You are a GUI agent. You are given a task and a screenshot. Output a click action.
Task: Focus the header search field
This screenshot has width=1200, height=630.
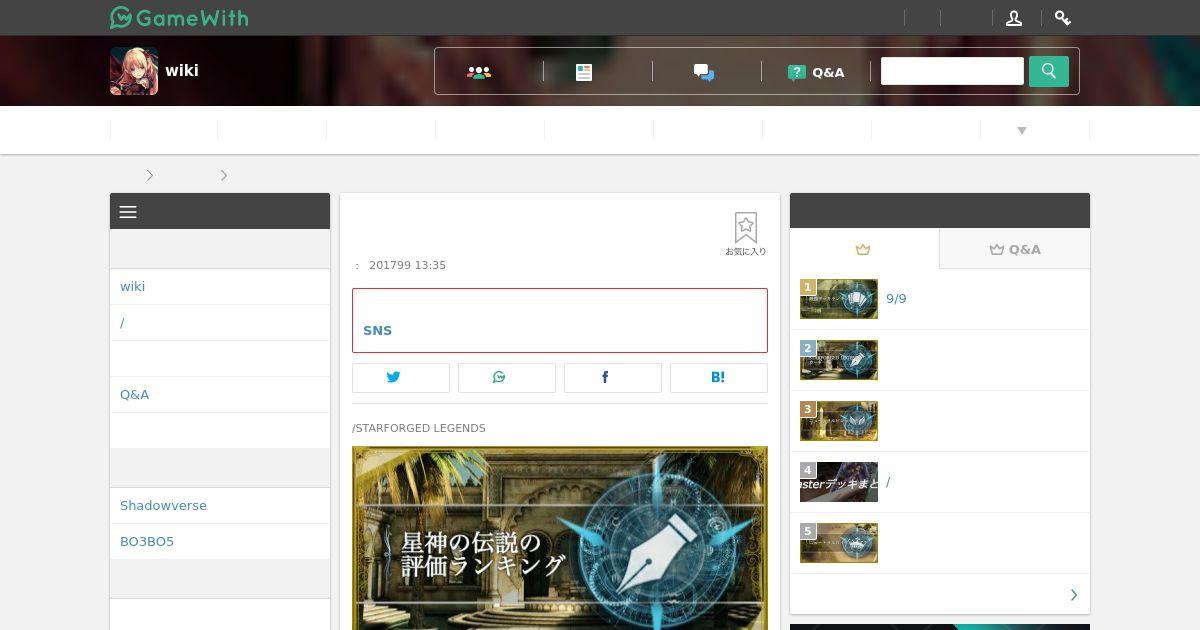pyautogui.click(x=952, y=71)
